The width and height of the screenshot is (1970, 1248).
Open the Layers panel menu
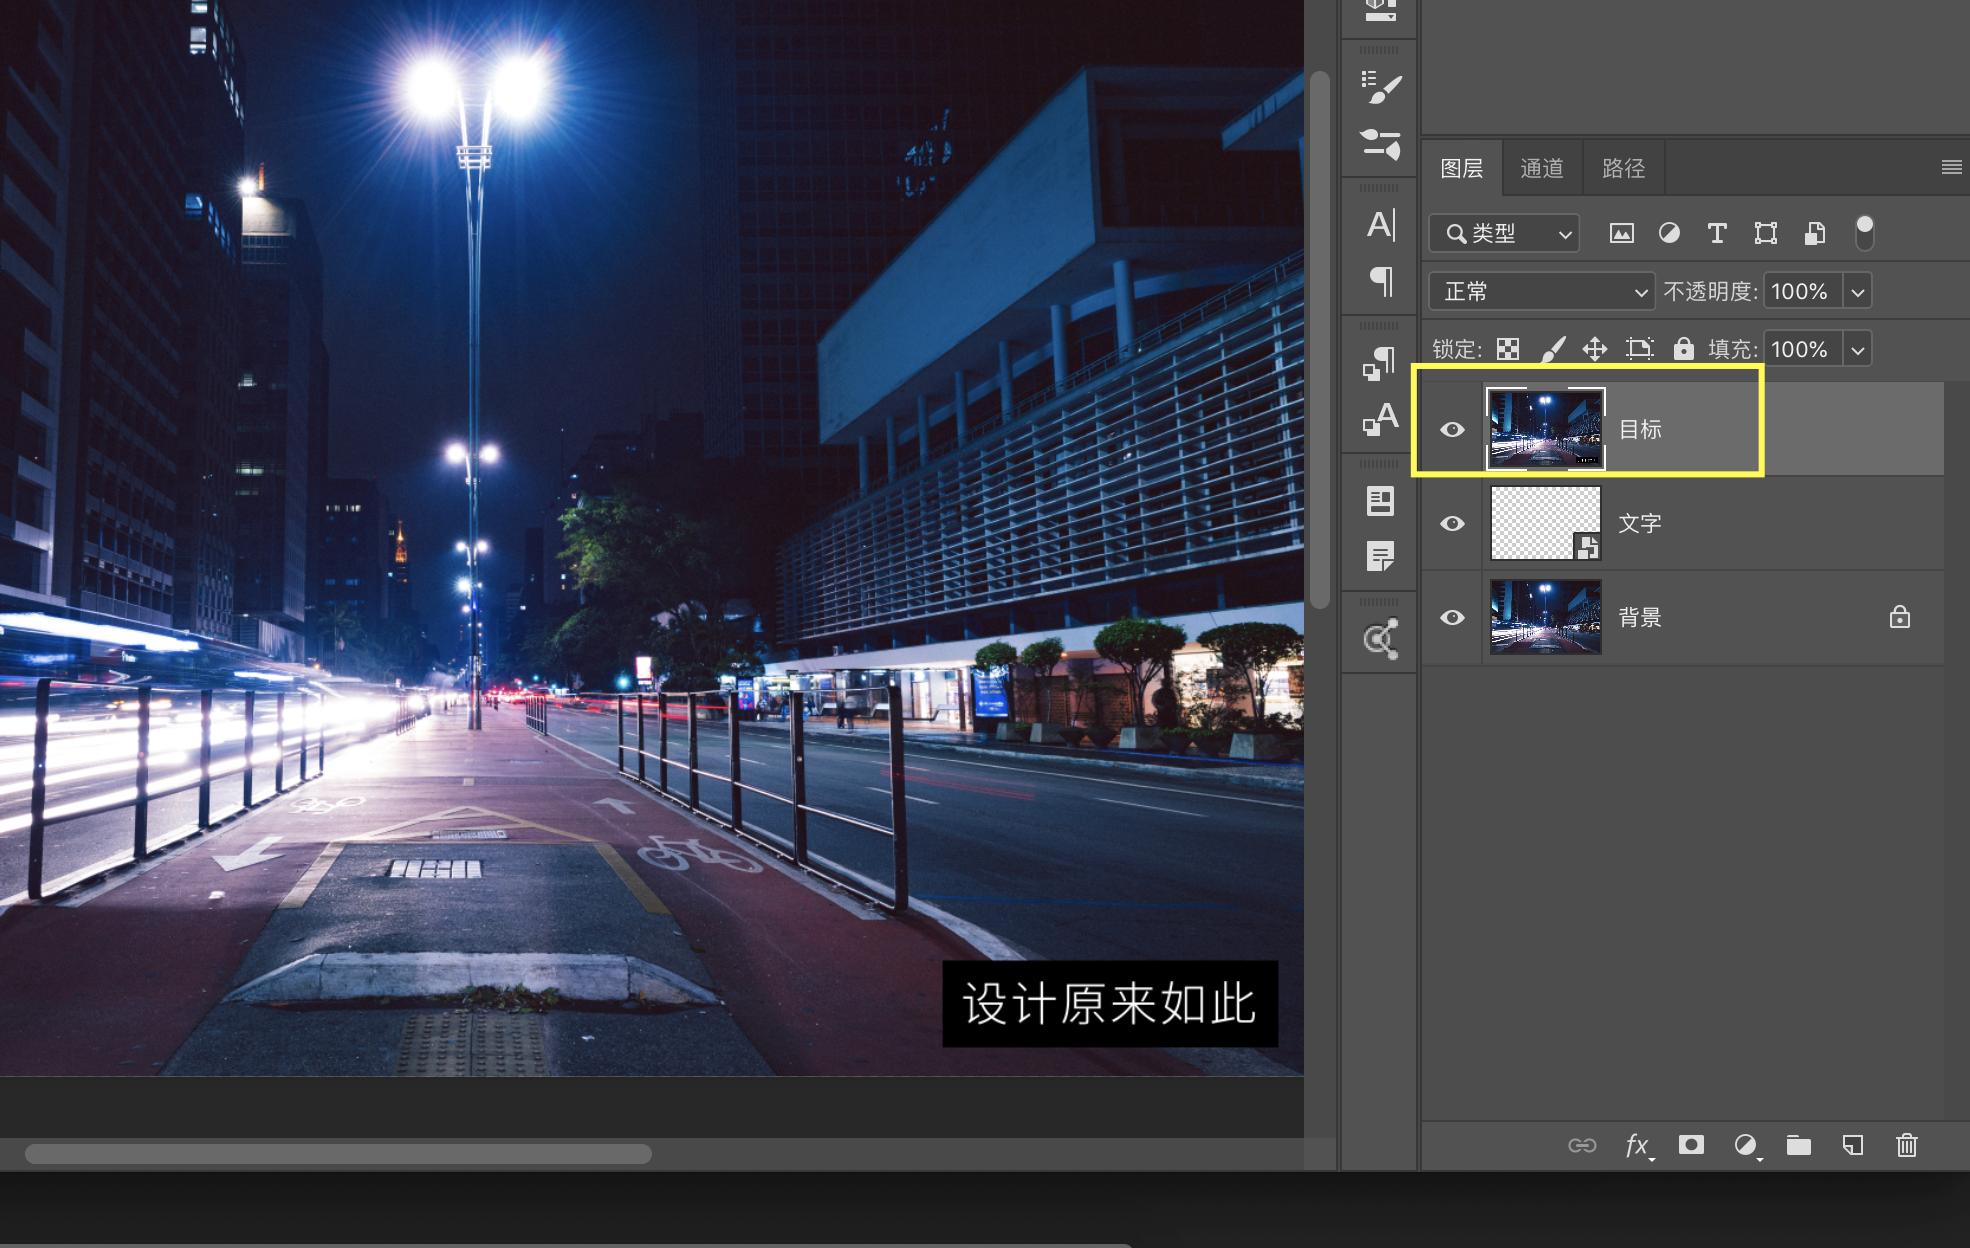(1951, 167)
